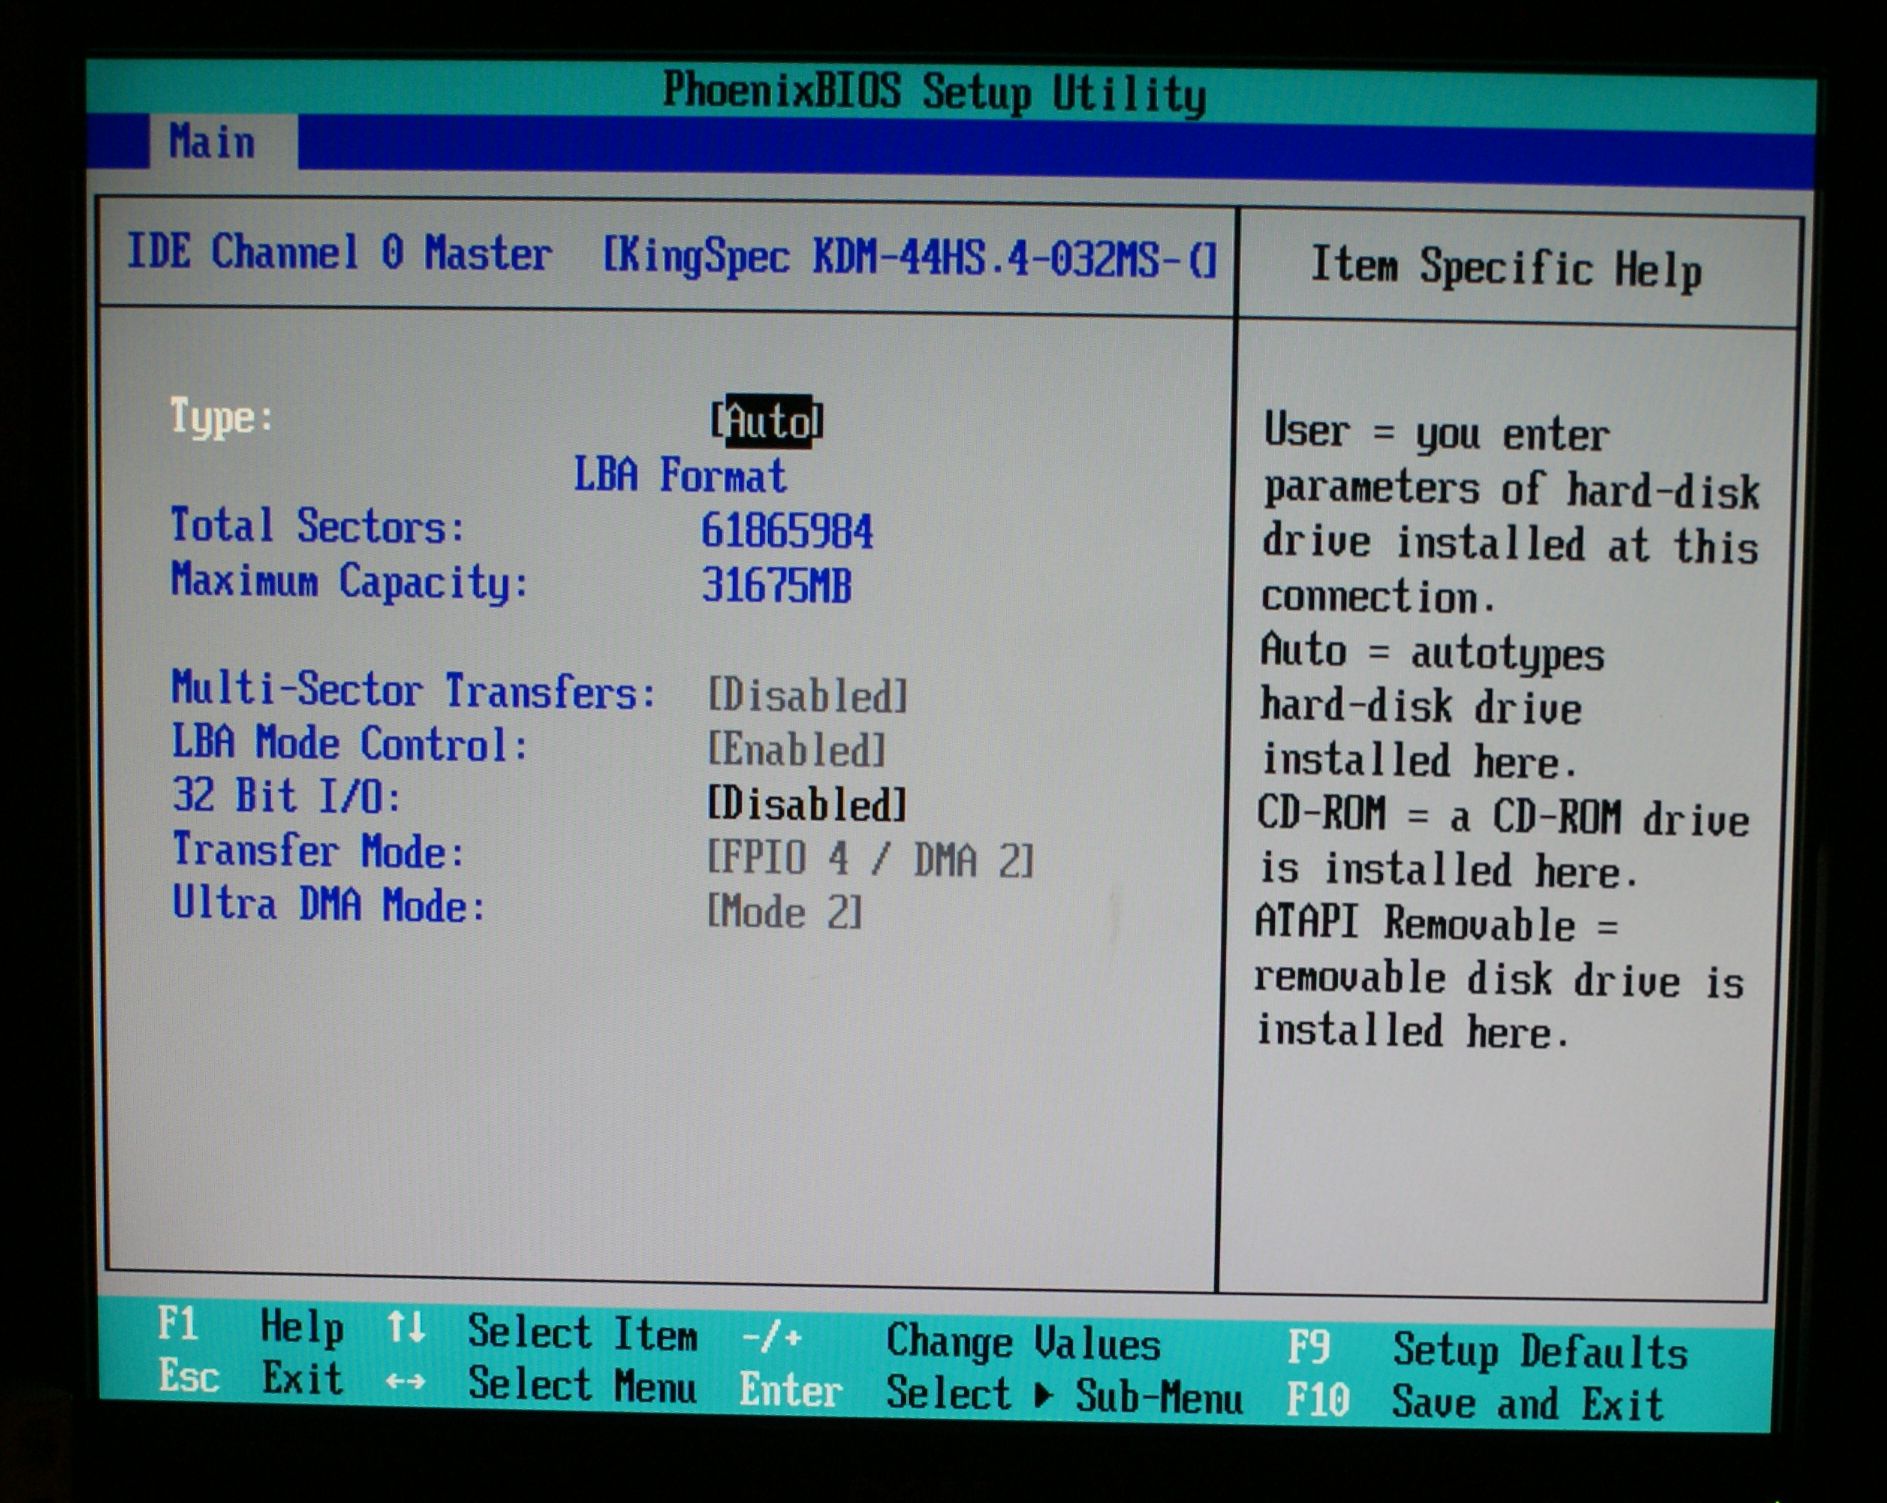Click the 'ATAPI Removable =' help text

click(1436, 922)
